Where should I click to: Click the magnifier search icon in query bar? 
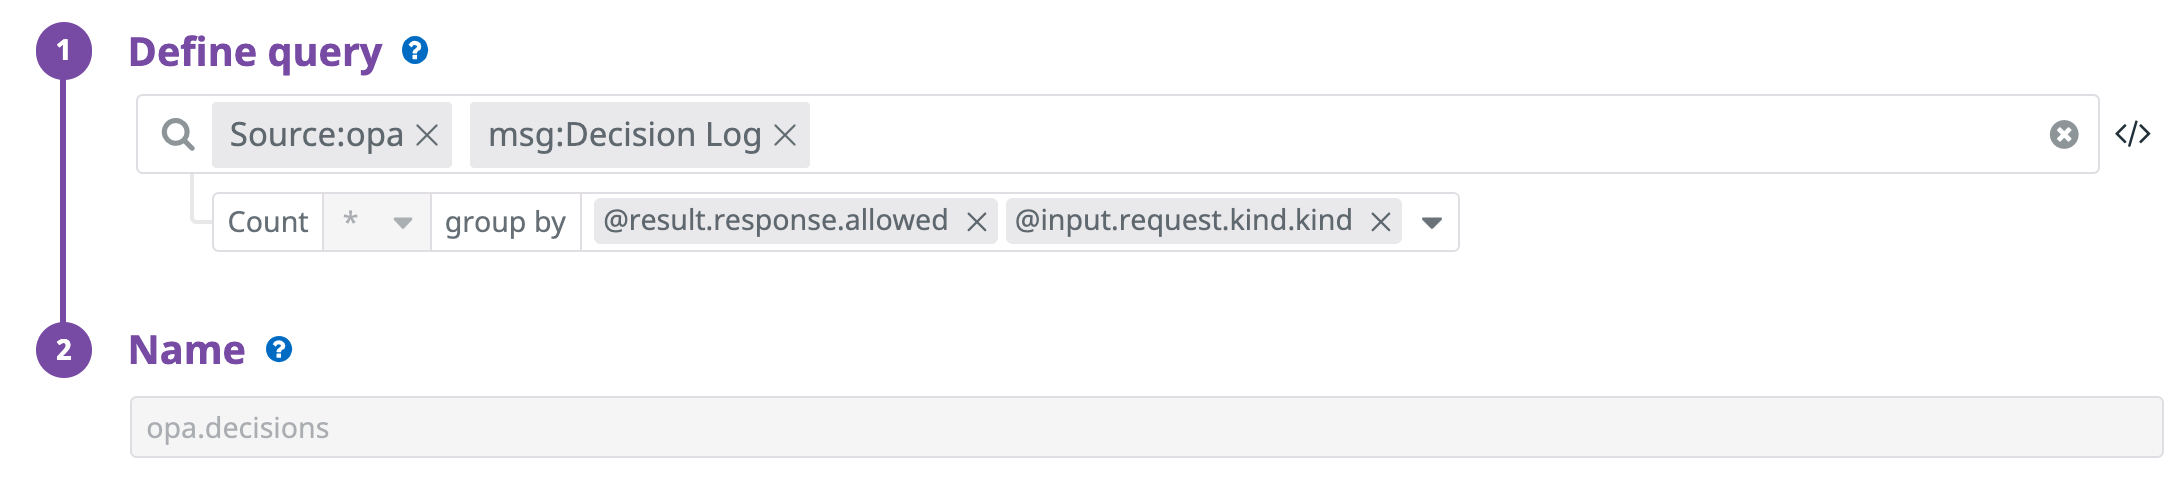tap(178, 134)
